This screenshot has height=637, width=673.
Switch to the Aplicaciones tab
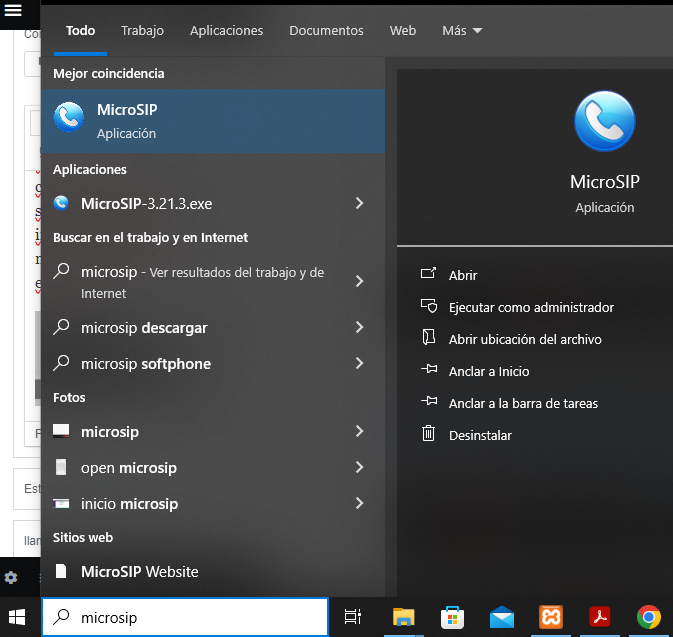click(x=226, y=31)
